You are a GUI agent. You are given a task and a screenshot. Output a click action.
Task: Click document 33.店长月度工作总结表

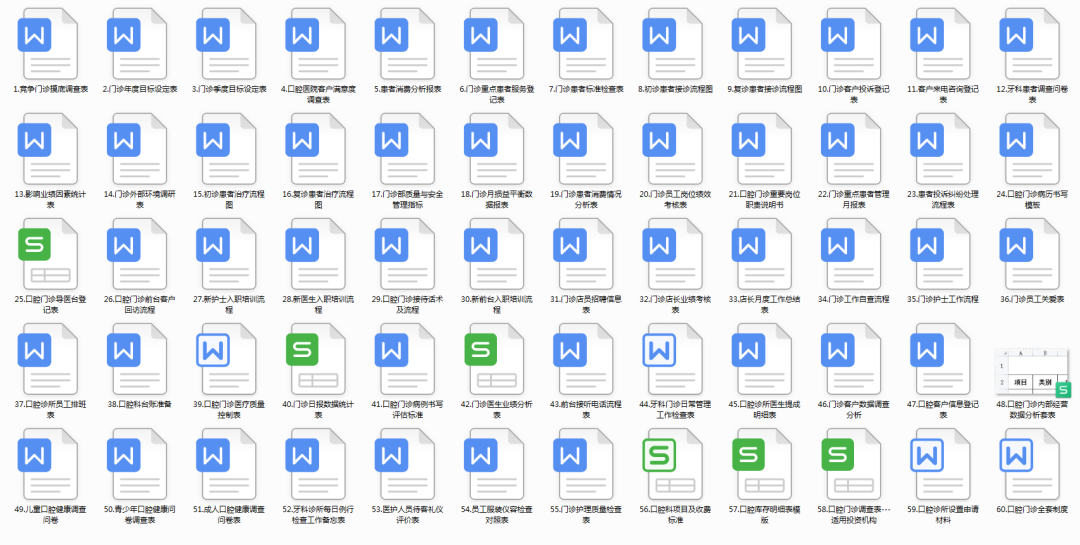click(x=765, y=255)
